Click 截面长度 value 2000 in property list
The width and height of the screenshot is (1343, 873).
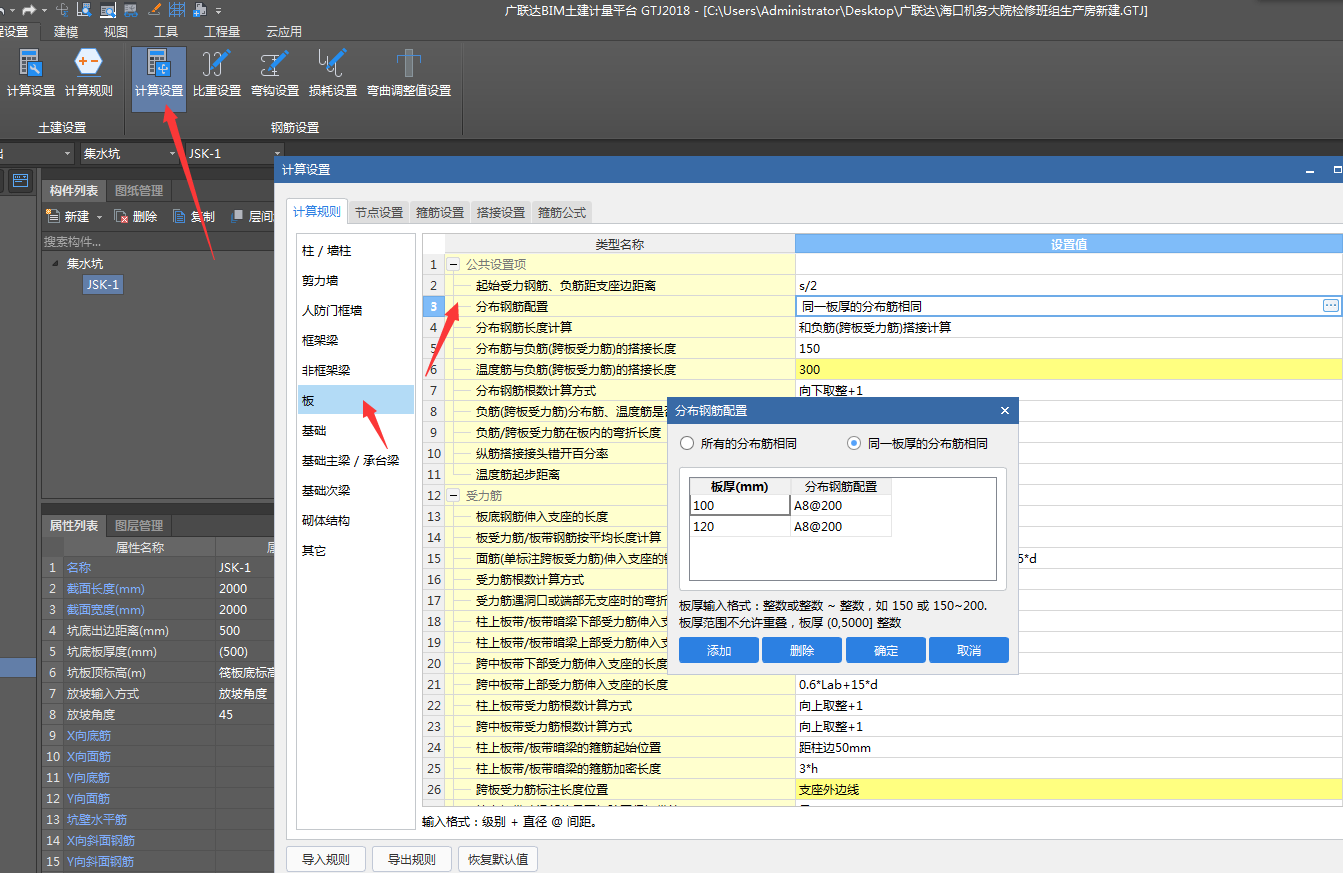pos(245,588)
